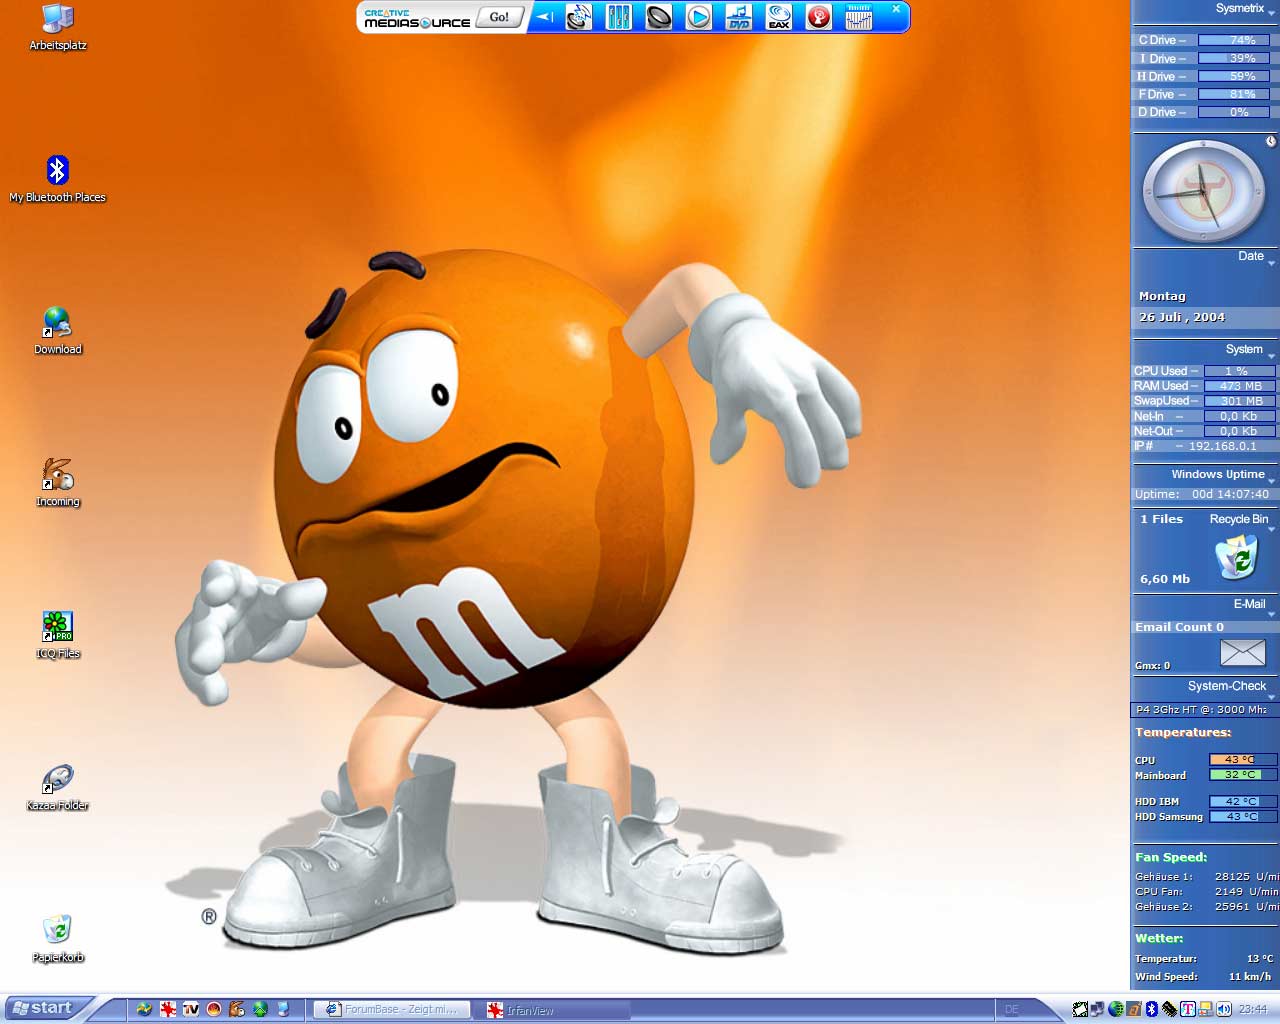The width and height of the screenshot is (1280, 1024).
Task: Click the IP address 192.168.0.1
Action: click(x=1222, y=446)
